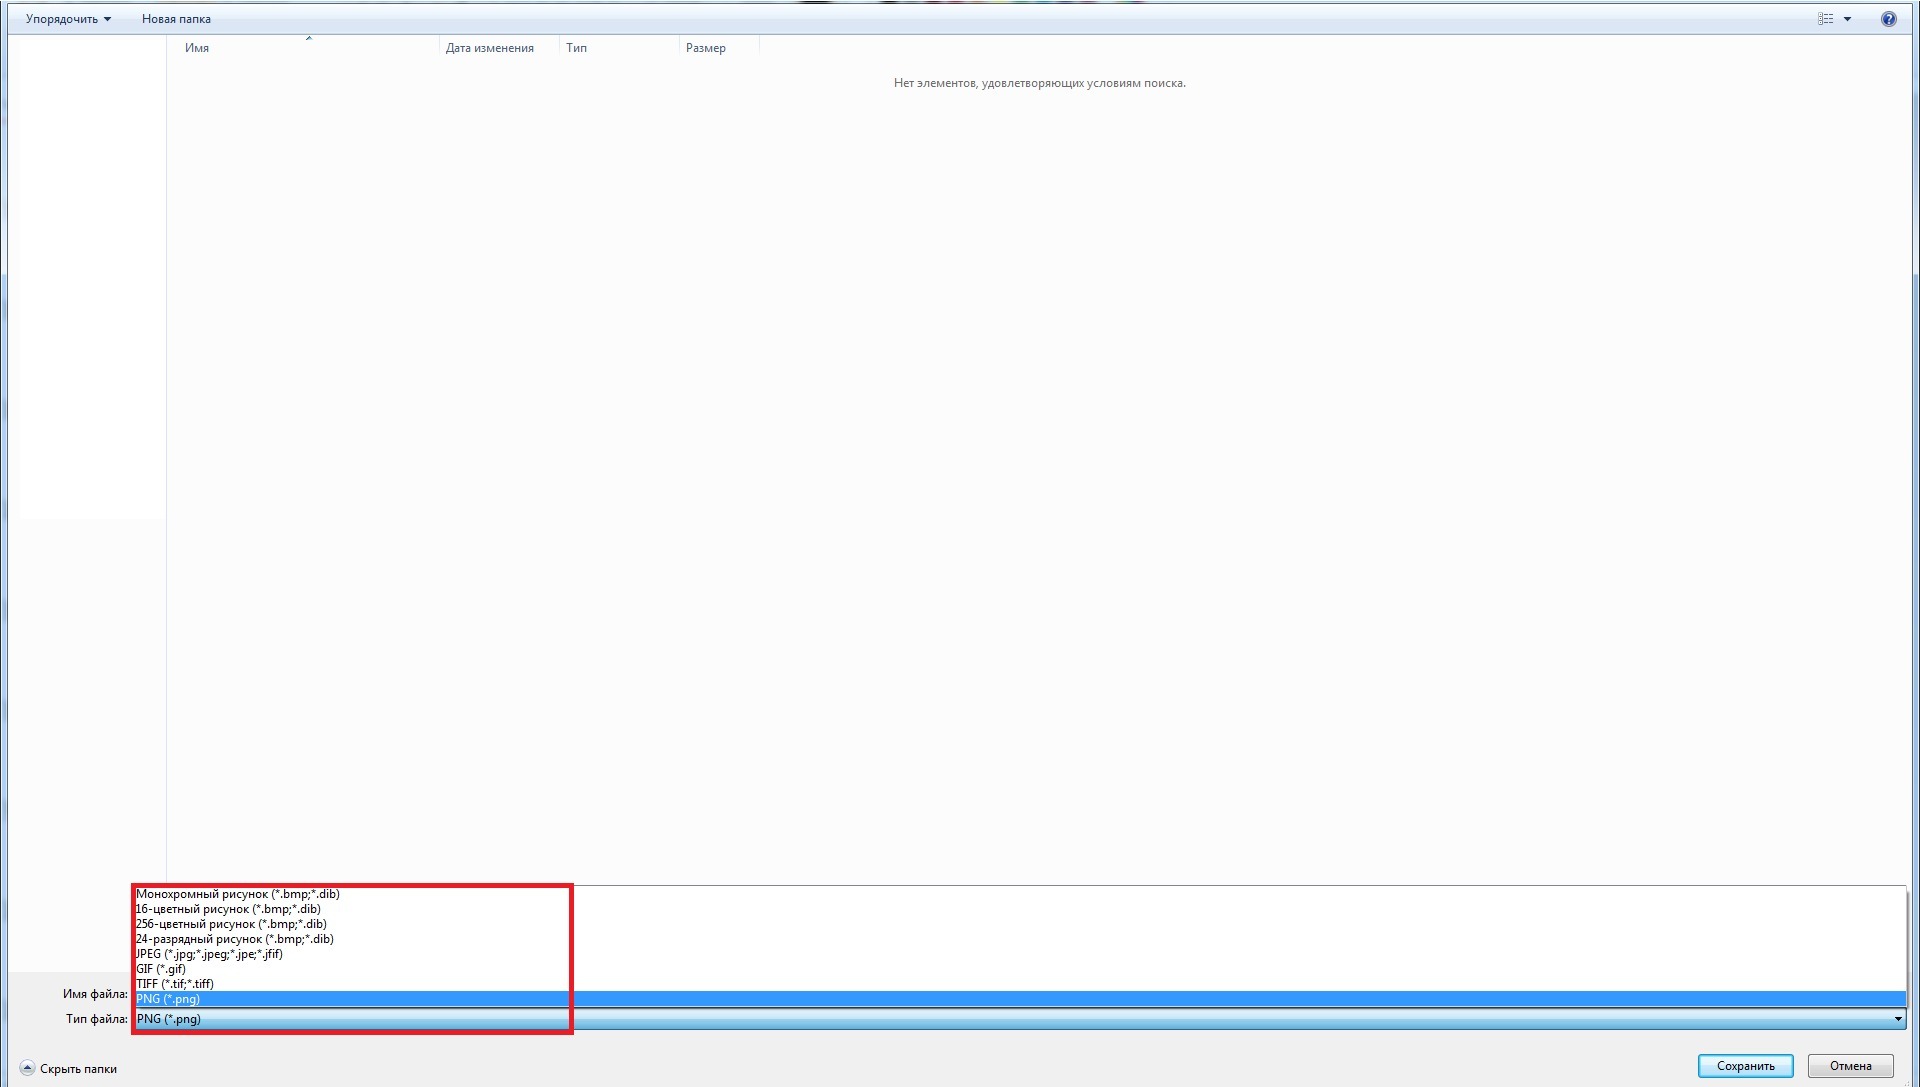1920x1087 pixels.
Task: Click Новая папка to create folder
Action: tap(175, 18)
